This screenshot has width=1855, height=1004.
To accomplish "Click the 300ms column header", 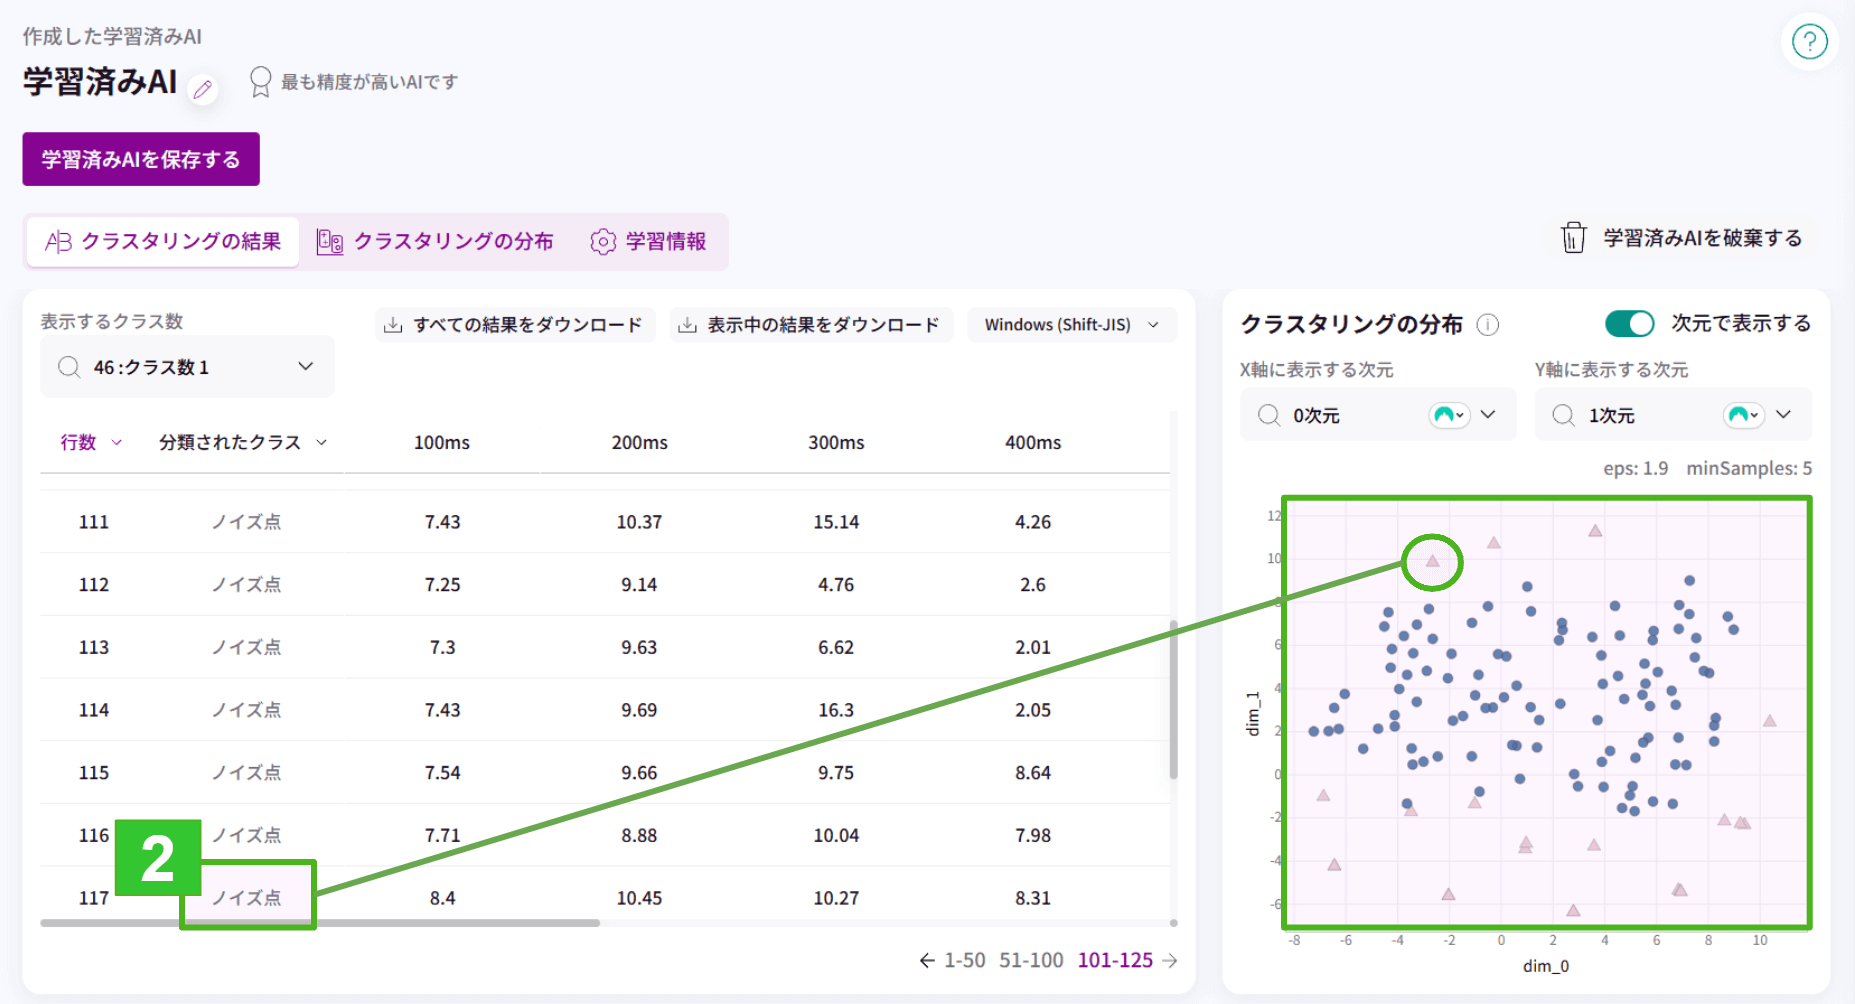I will pos(836,442).
